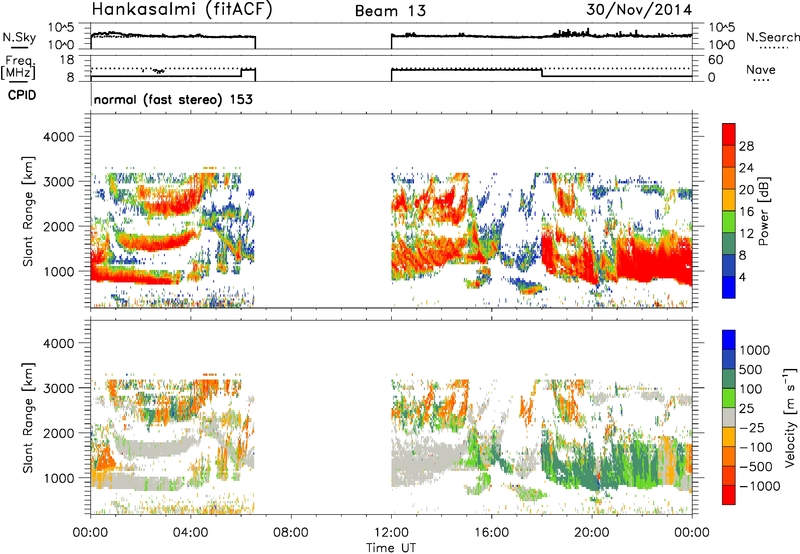Screen dimensions: 800x554
Task: Click the 'Power [dB]' colorbar label
Action: (x=763, y=211)
